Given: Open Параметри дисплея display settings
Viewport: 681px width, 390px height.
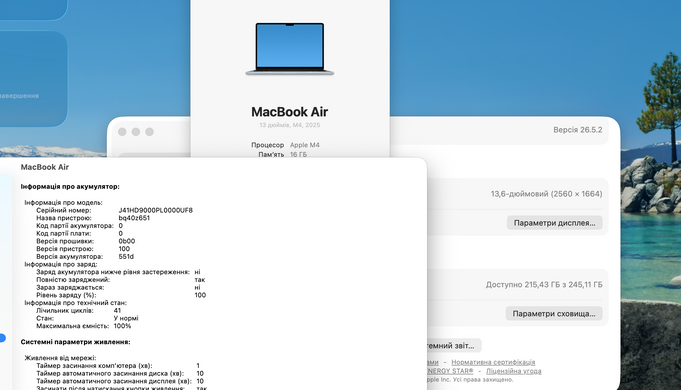Looking at the screenshot, I should click(x=554, y=223).
